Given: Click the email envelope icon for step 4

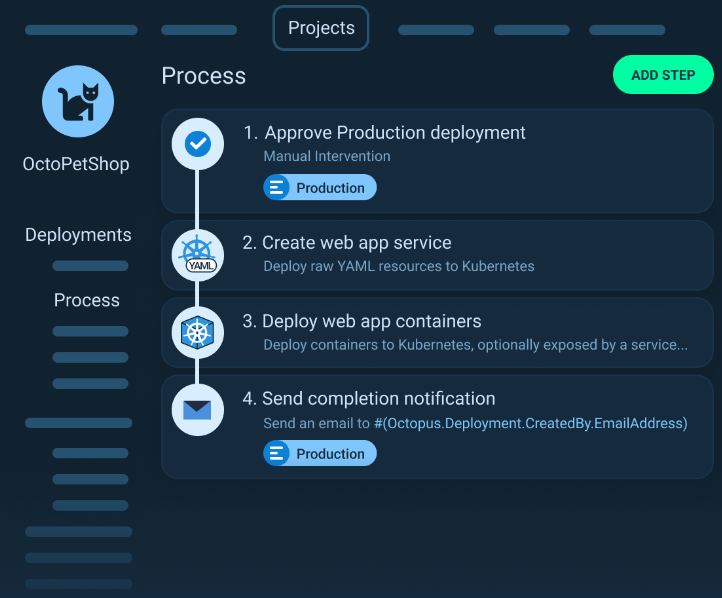Looking at the screenshot, I should point(198,410).
